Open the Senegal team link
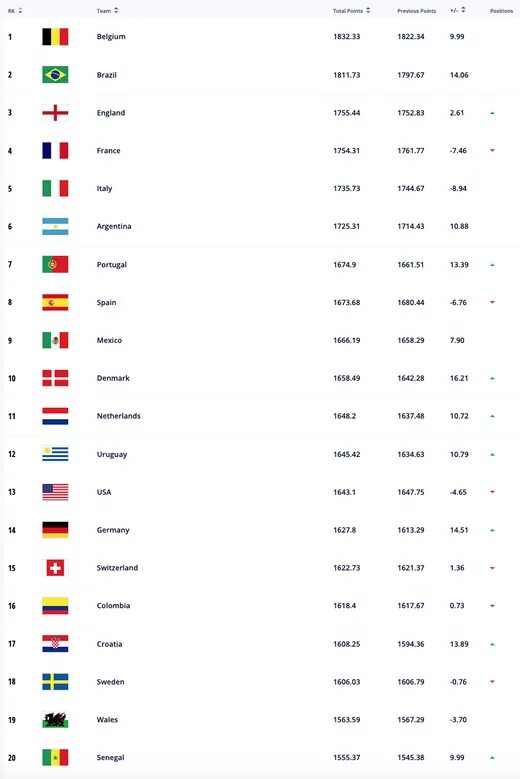Viewport: 520px width, 779px height. [x=110, y=758]
